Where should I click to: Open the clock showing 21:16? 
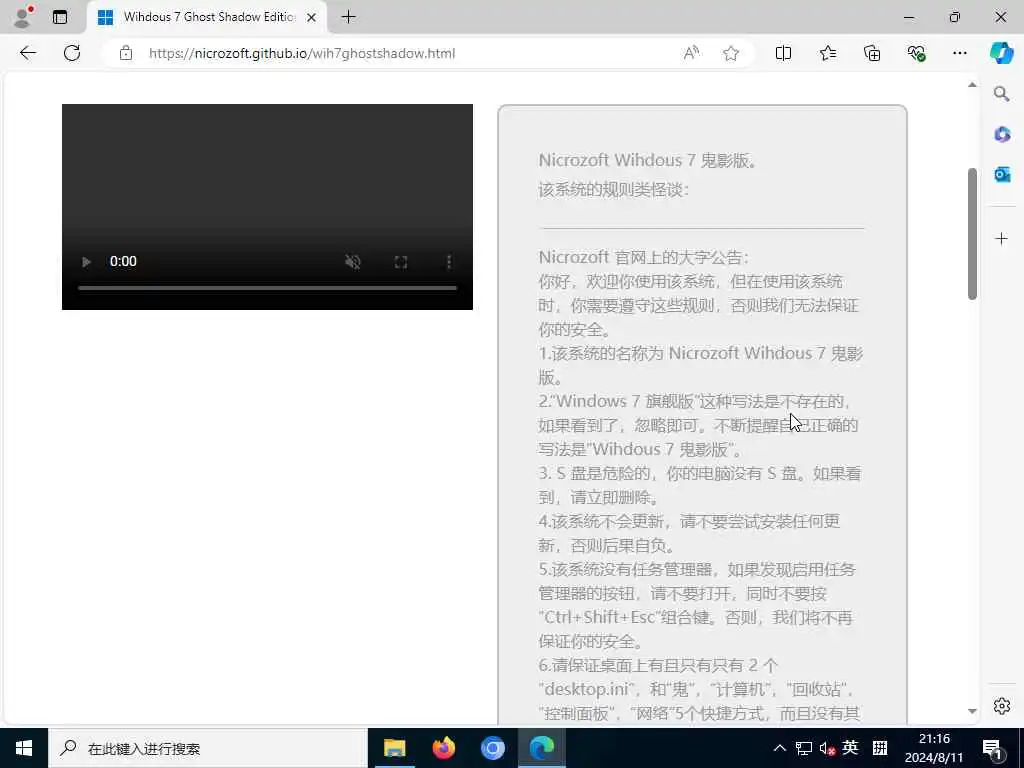[x=935, y=748]
